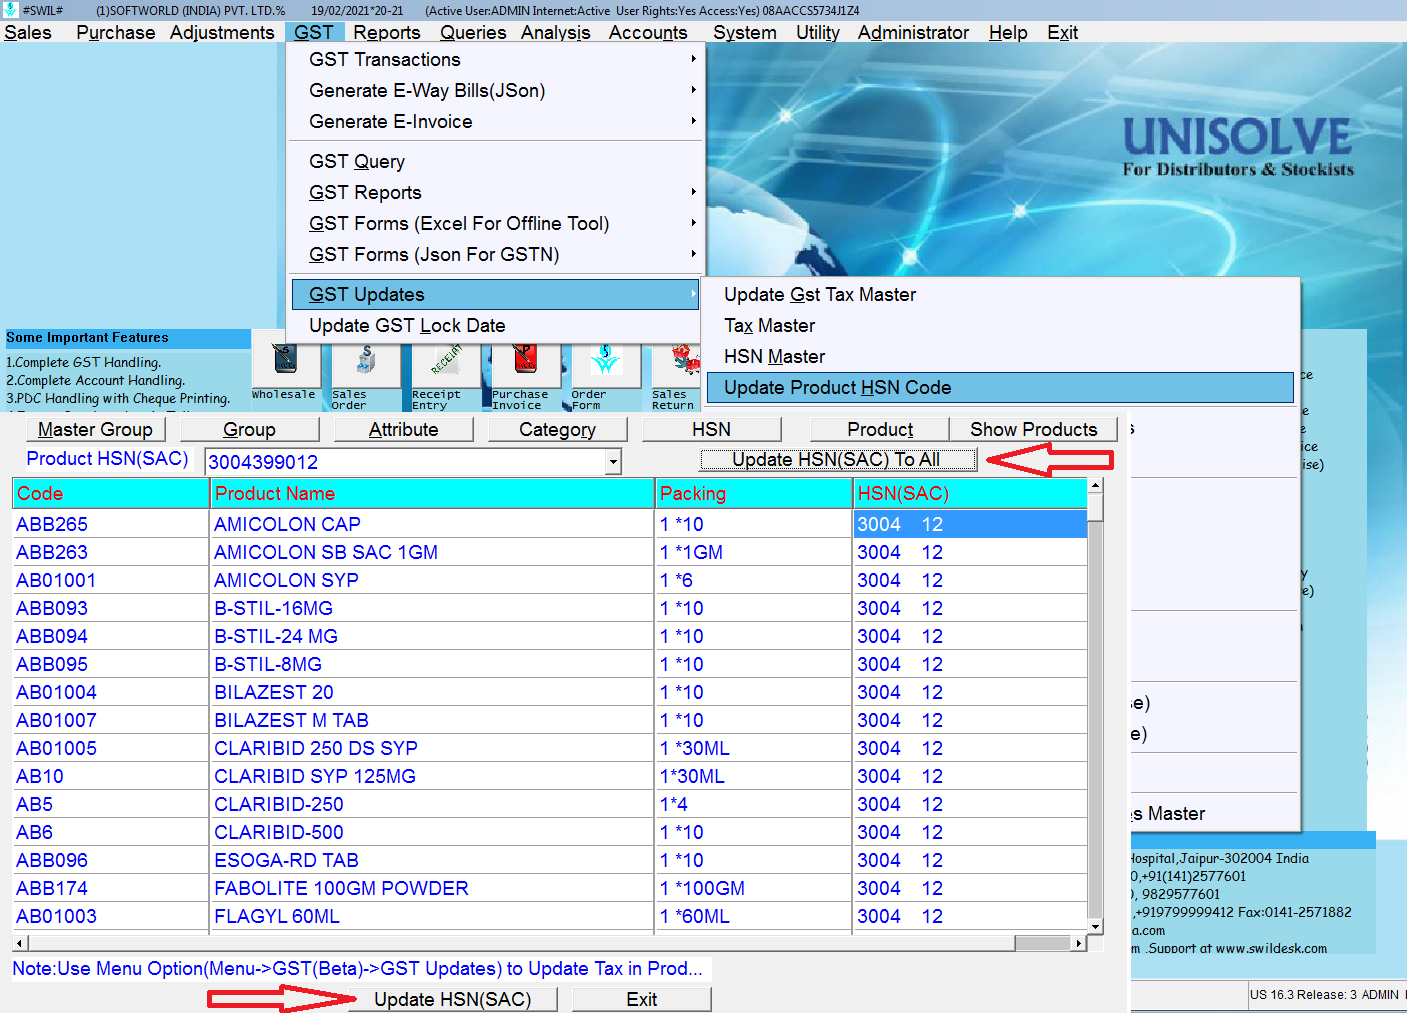
Task: Click the grid horizontal scrollbar right arrow
Action: click(x=1078, y=943)
